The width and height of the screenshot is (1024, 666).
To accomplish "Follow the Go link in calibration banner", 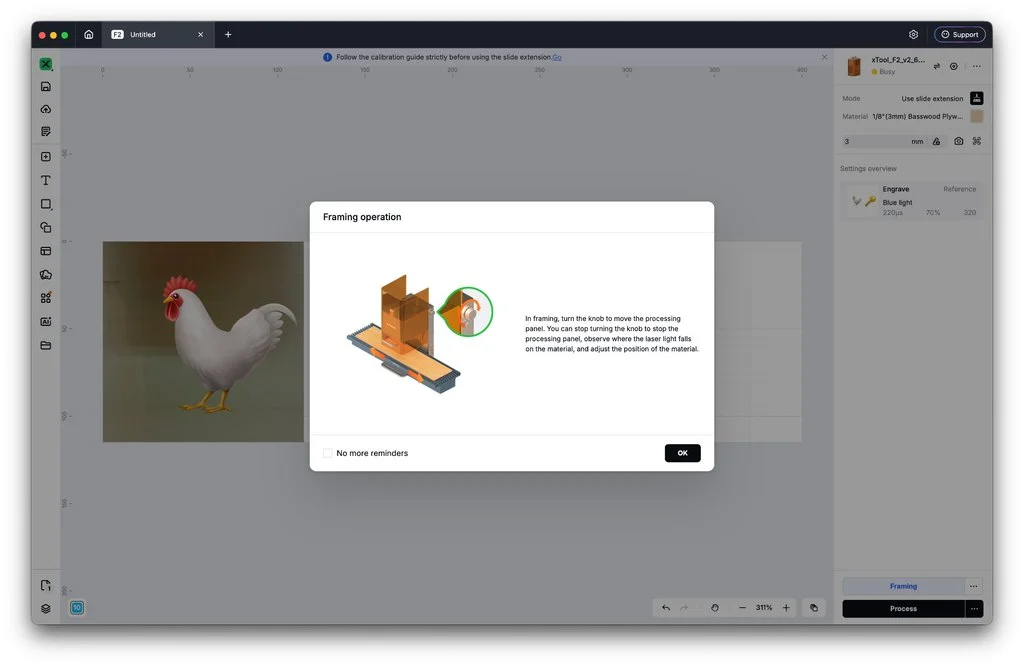I will point(556,57).
